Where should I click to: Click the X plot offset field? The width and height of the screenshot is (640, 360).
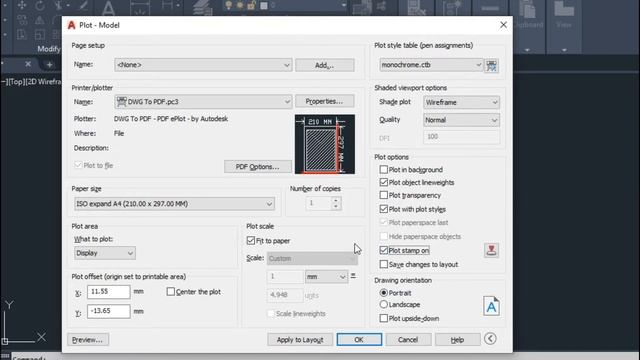tap(109, 292)
